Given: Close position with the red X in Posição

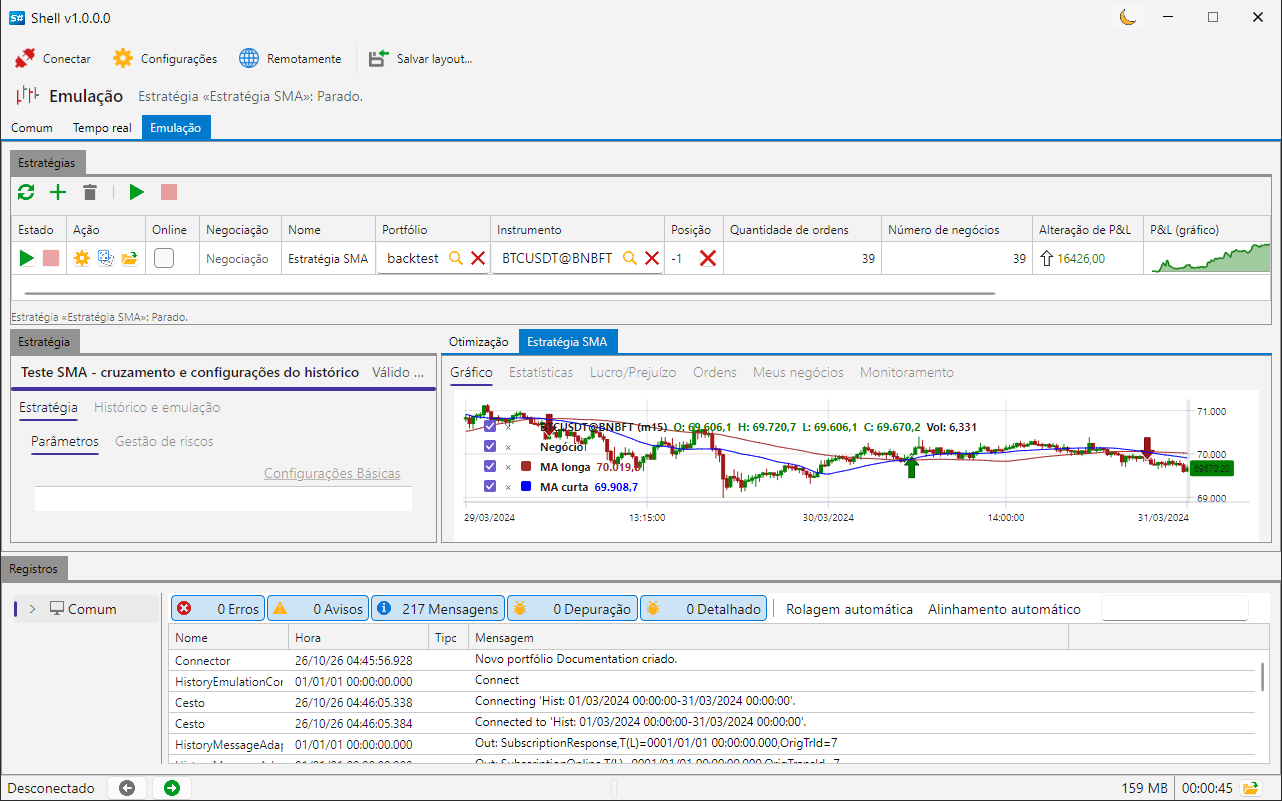Looking at the screenshot, I should pos(708,258).
